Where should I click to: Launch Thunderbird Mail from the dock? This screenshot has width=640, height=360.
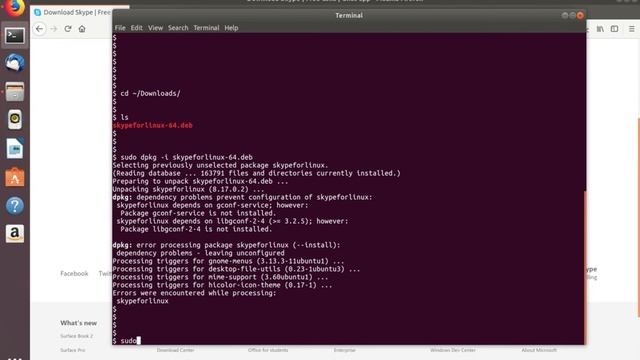(15, 63)
